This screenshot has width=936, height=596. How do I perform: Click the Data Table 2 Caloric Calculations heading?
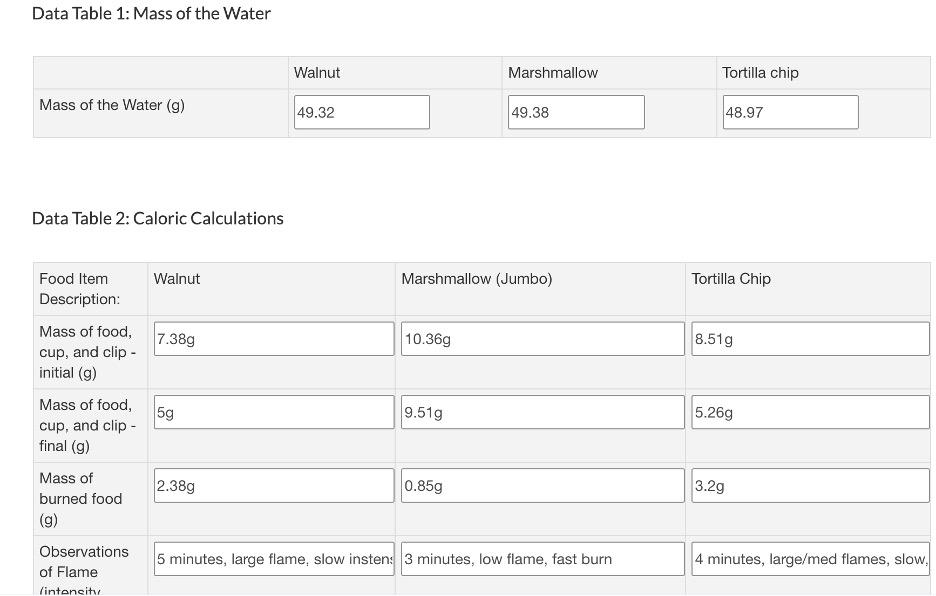157,218
